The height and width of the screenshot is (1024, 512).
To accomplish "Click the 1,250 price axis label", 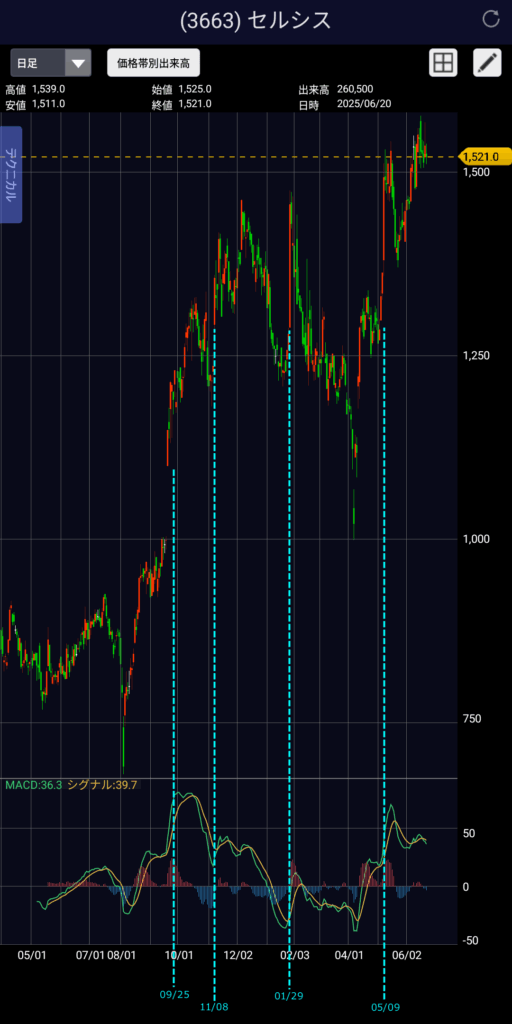I will [477, 356].
